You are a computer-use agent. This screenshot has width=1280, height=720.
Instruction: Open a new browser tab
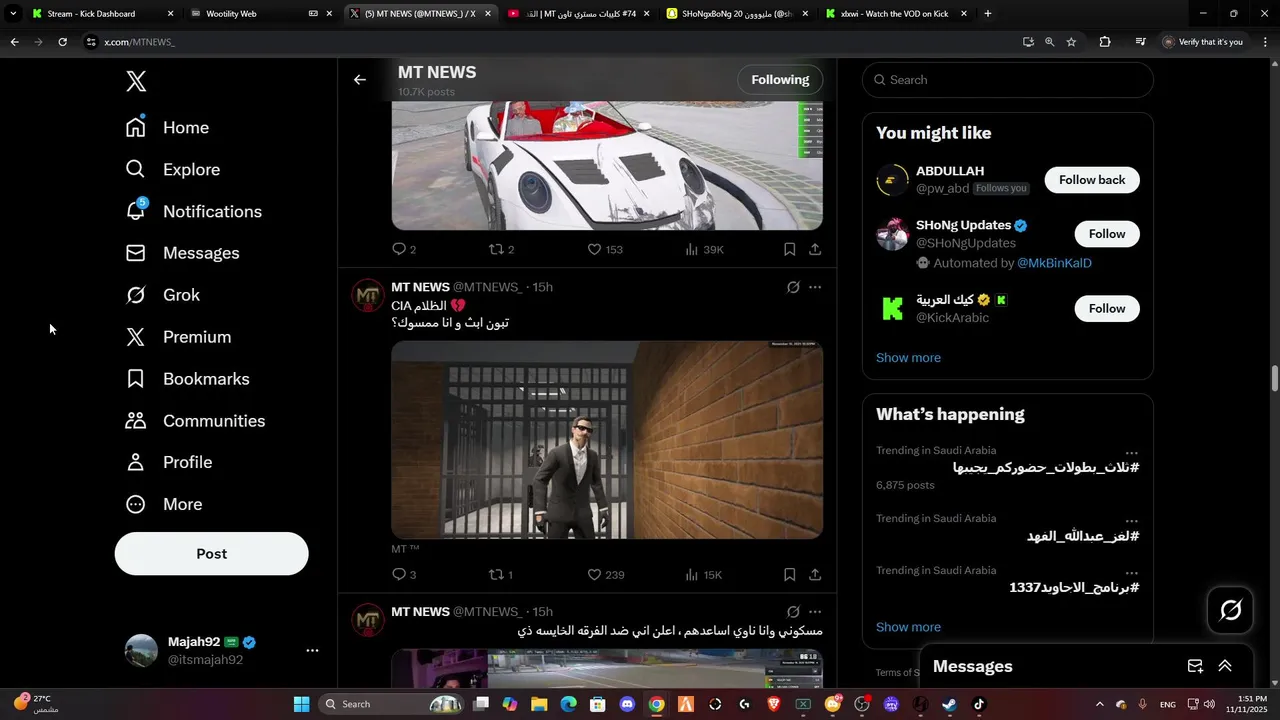tap(988, 14)
